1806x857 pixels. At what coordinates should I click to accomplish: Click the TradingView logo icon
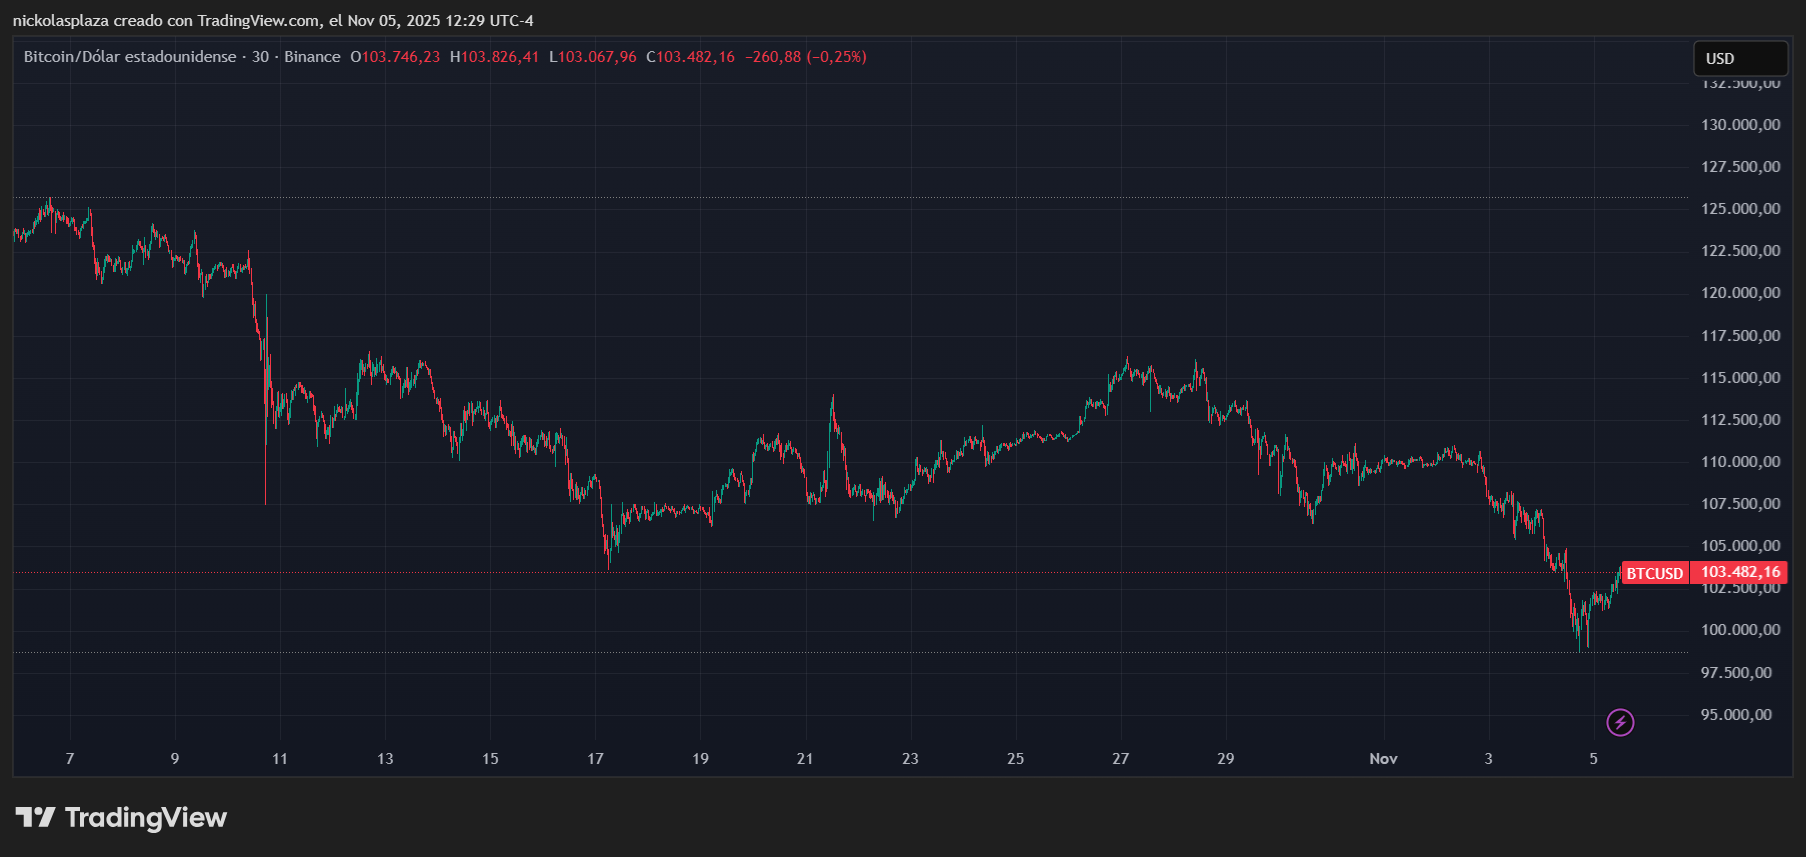[x=36, y=818]
